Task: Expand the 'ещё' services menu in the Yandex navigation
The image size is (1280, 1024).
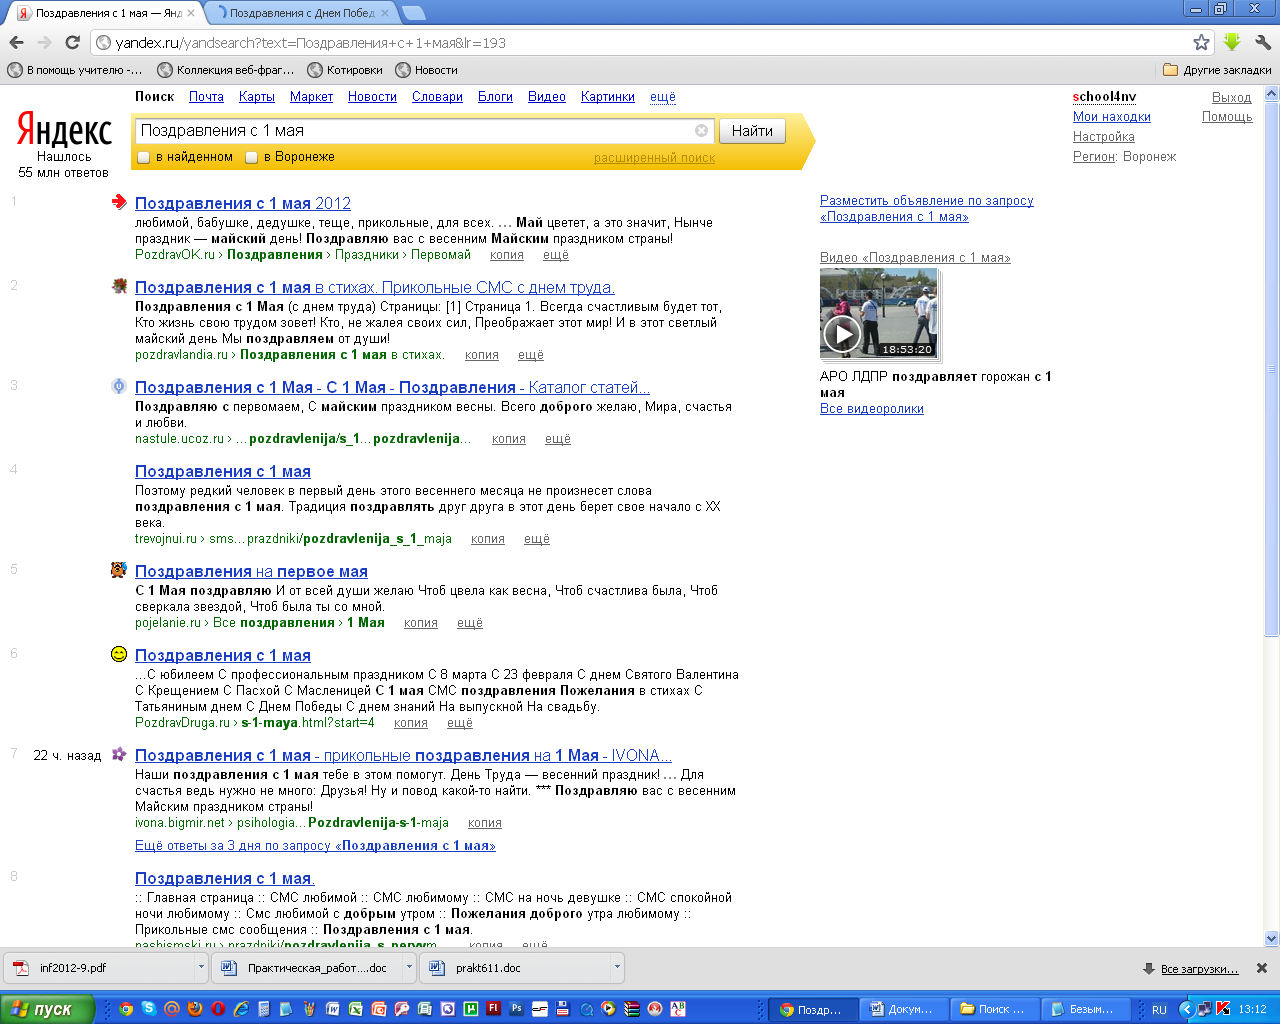Action: point(663,97)
